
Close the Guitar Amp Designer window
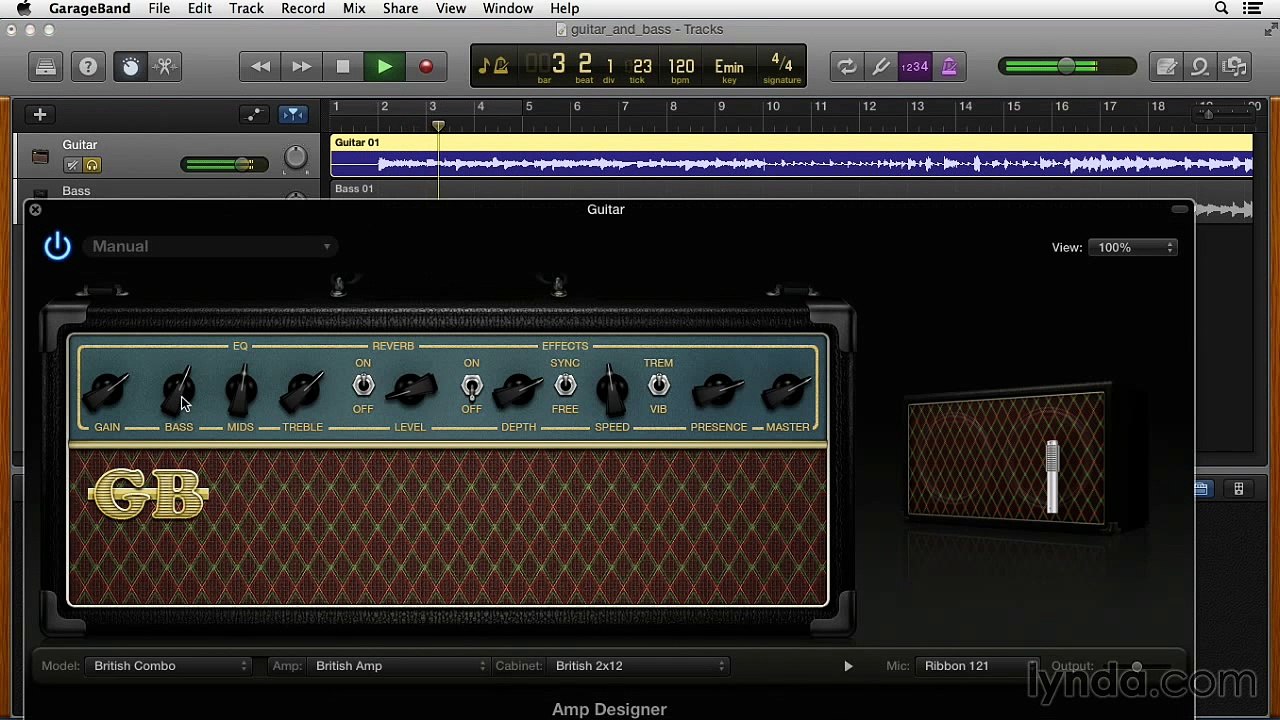pos(35,209)
